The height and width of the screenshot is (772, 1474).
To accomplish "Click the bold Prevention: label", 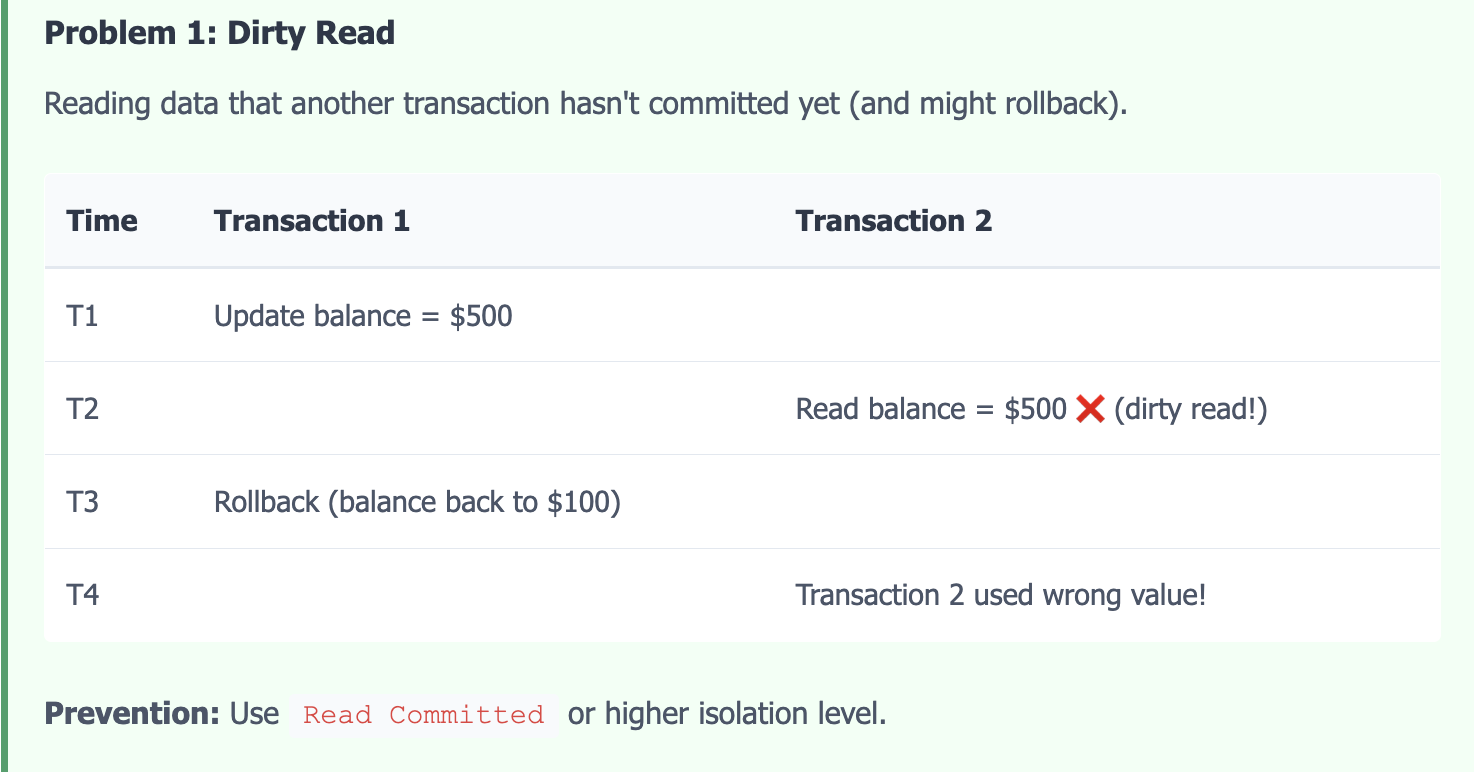I will 132,714.
